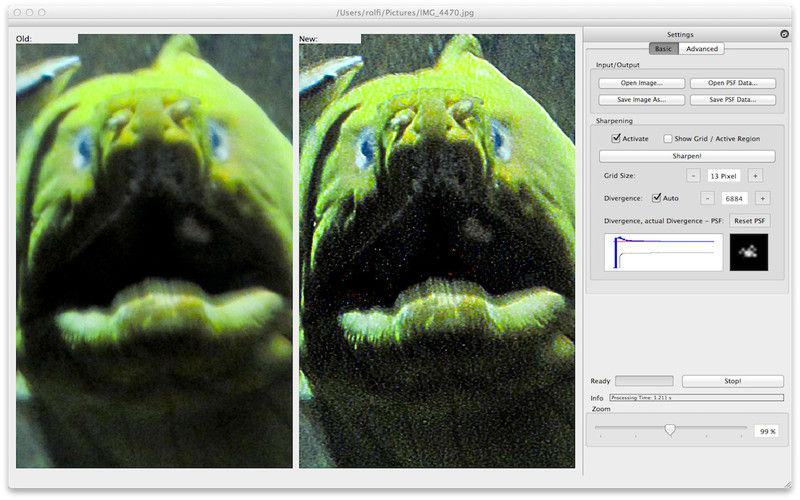Viewport: 800px width, 500px height.
Task: Open PSF Data file button
Action: coord(733,83)
